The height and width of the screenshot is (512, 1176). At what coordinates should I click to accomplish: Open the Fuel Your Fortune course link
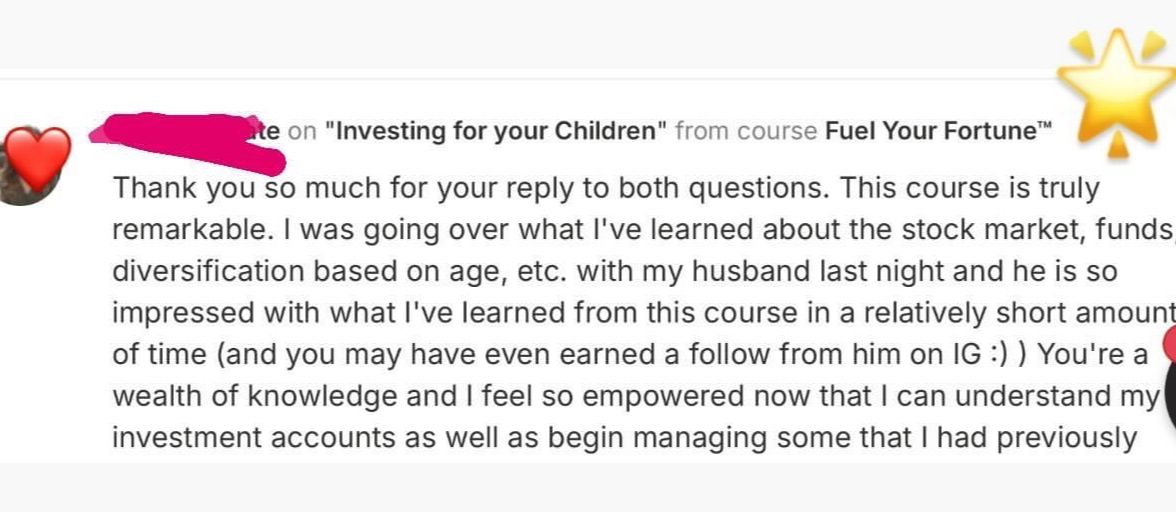click(929, 132)
